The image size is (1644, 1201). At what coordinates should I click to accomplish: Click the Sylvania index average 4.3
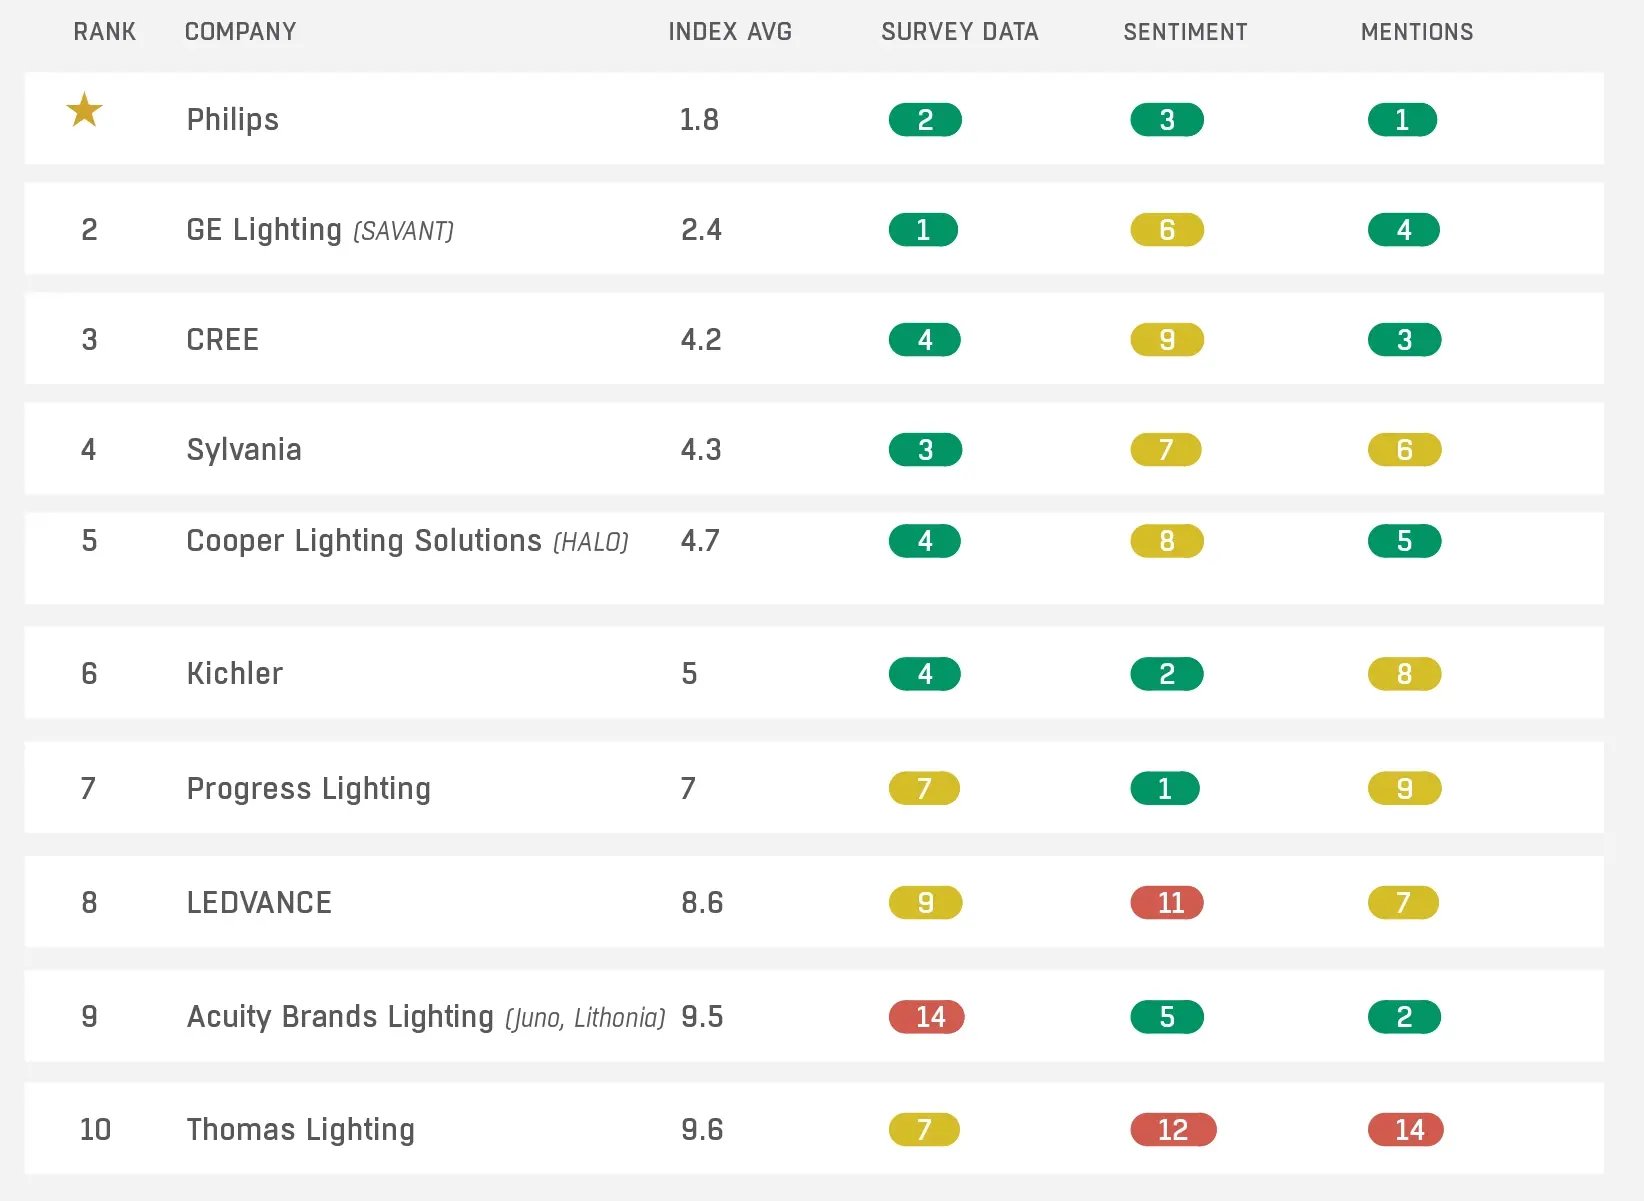pos(701,450)
